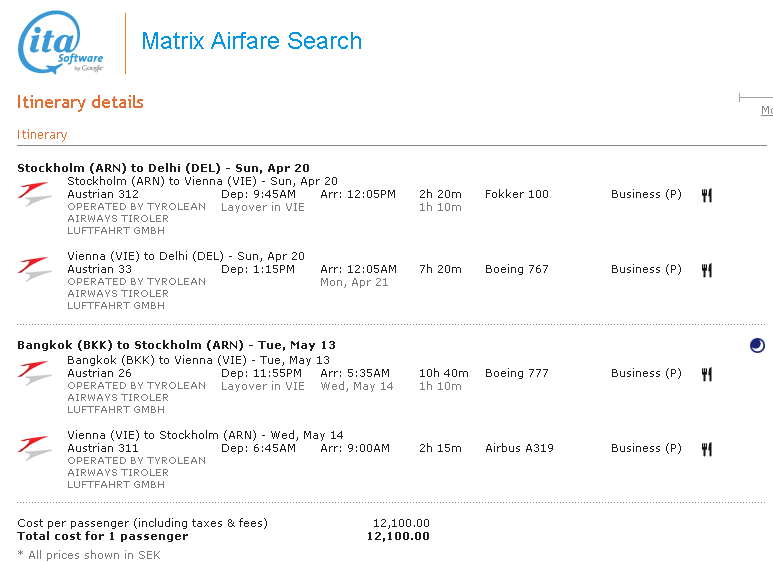Click the Bangkok (BKK) to Stockholm (ARN) header
The image size is (773, 562).
[176, 345]
